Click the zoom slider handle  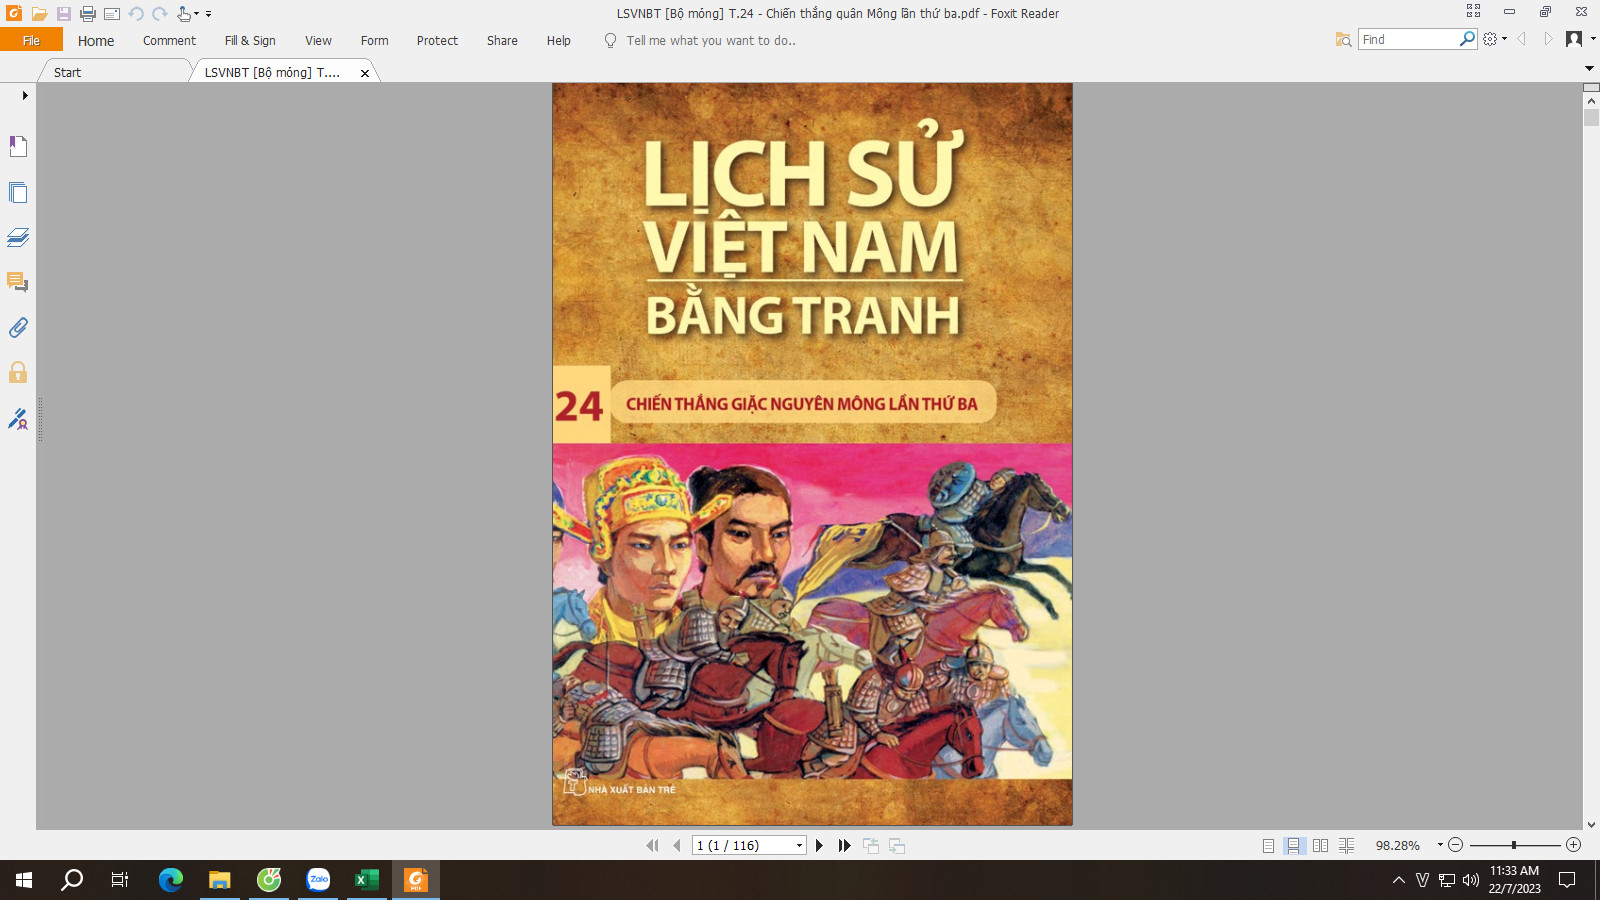1514,845
